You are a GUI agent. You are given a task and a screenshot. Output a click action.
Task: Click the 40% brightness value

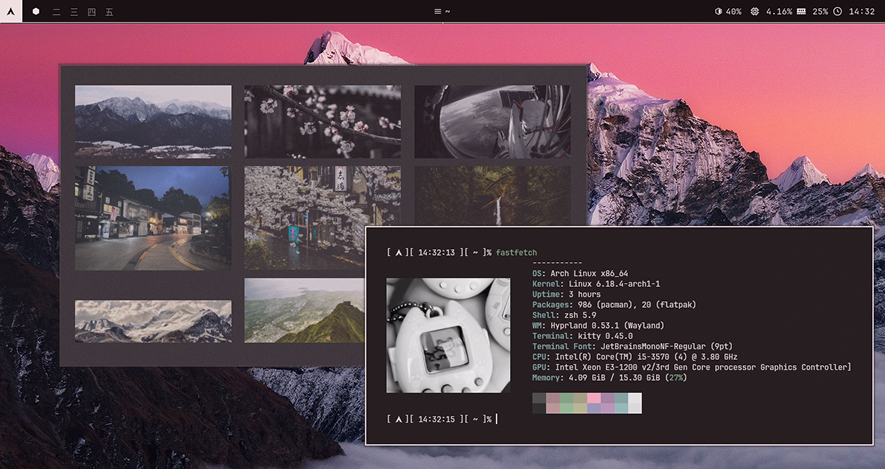733,11
